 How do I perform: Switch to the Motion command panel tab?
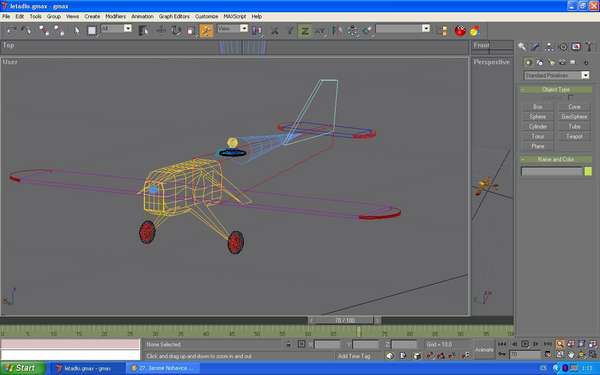click(563, 47)
